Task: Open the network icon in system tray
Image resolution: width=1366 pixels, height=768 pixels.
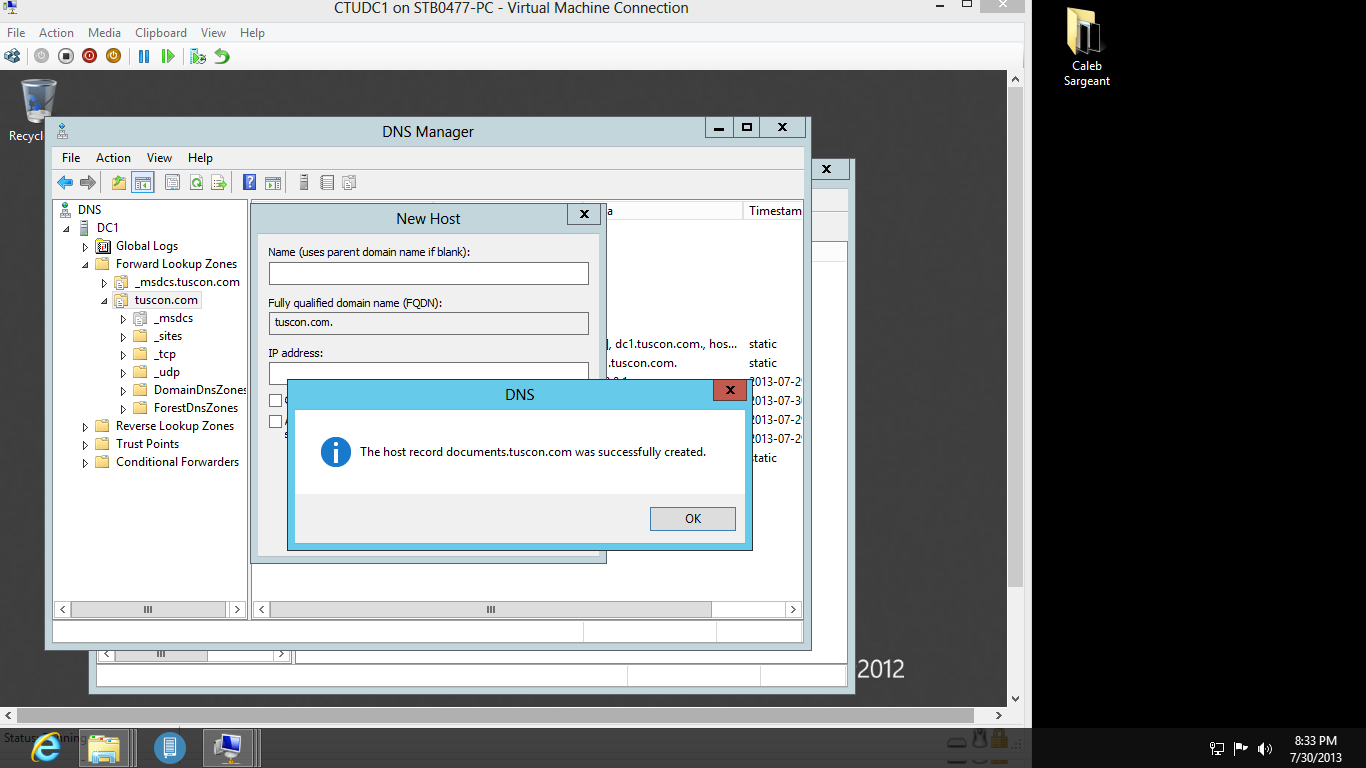Action: tap(1217, 748)
